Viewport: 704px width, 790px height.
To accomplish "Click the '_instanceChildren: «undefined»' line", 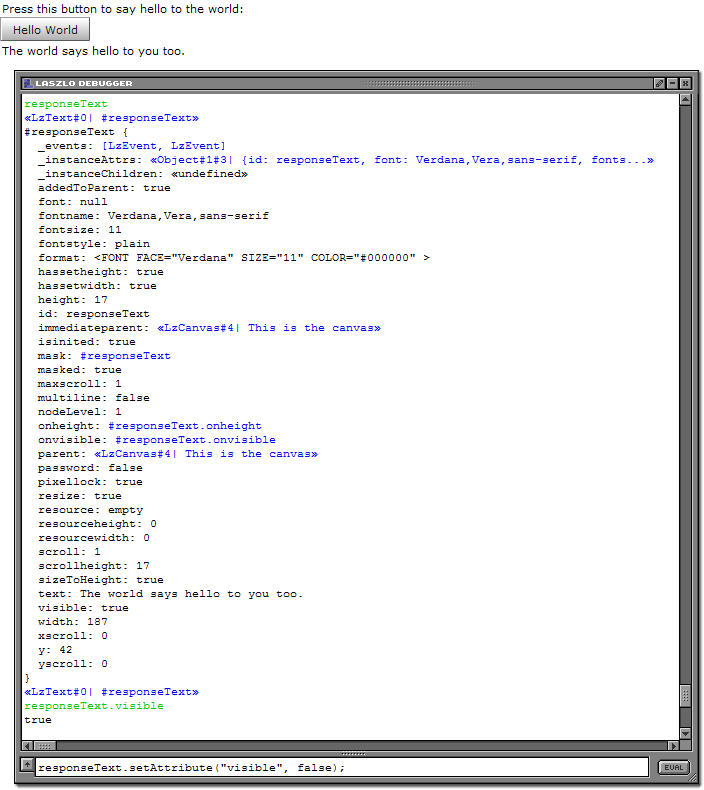I will (143, 174).
